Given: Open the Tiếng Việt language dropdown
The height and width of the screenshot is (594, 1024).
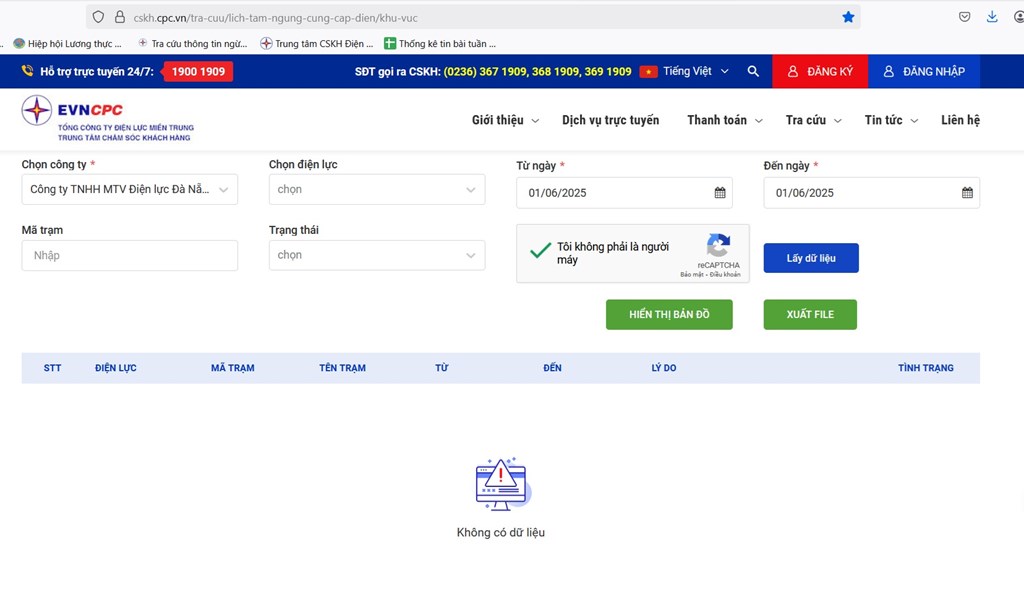Looking at the screenshot, I should pyautogui.click(x=696, y=71).
